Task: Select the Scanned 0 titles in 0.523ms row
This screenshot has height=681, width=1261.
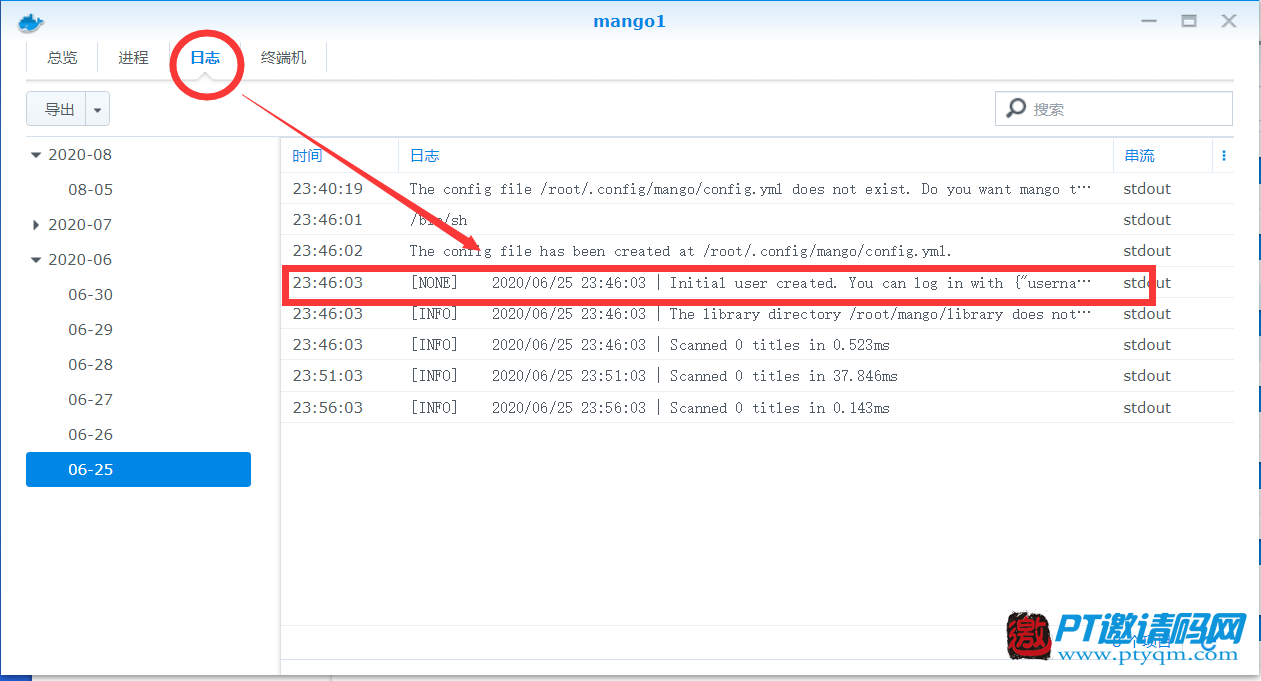Action: point(757,345)
